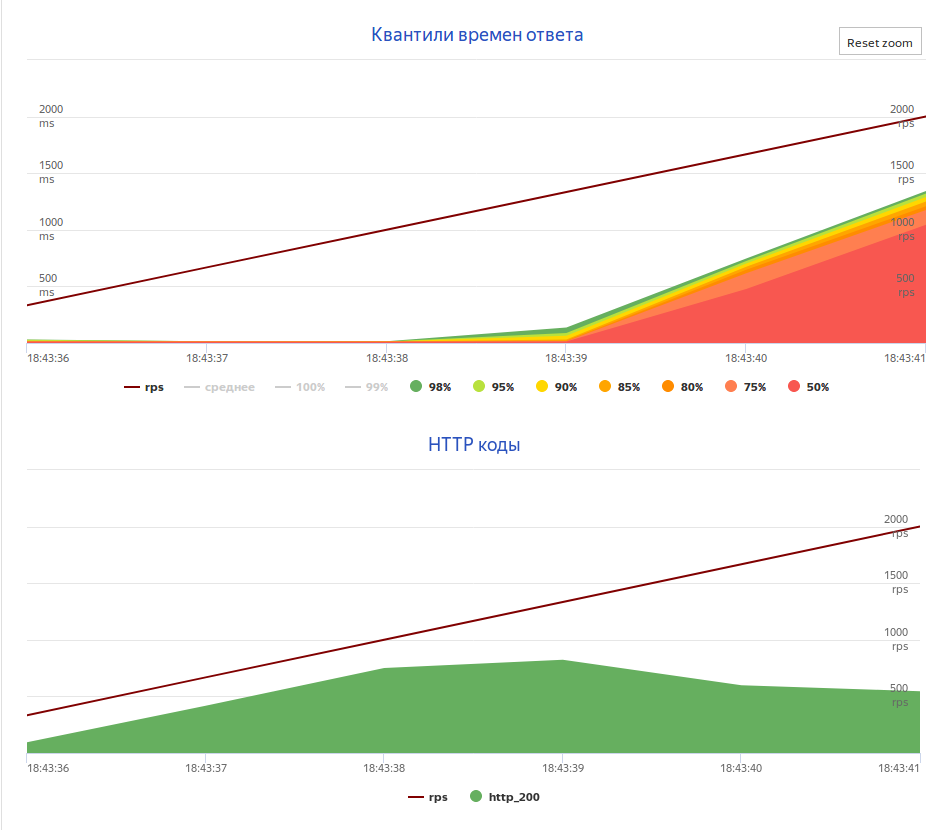Enable the среднее series in legend
This screenshot has height=830, width=937.
point(219,387)
